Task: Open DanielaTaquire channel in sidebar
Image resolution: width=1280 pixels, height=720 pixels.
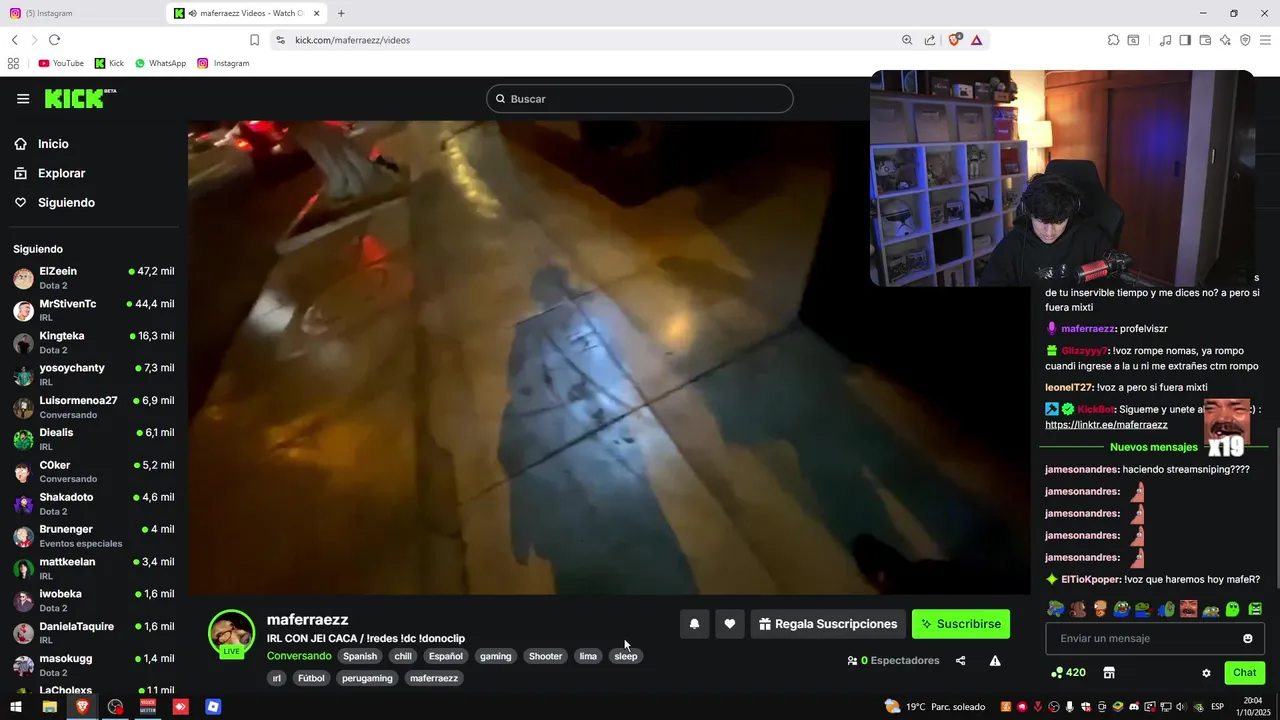Action: tap(93, 633)
